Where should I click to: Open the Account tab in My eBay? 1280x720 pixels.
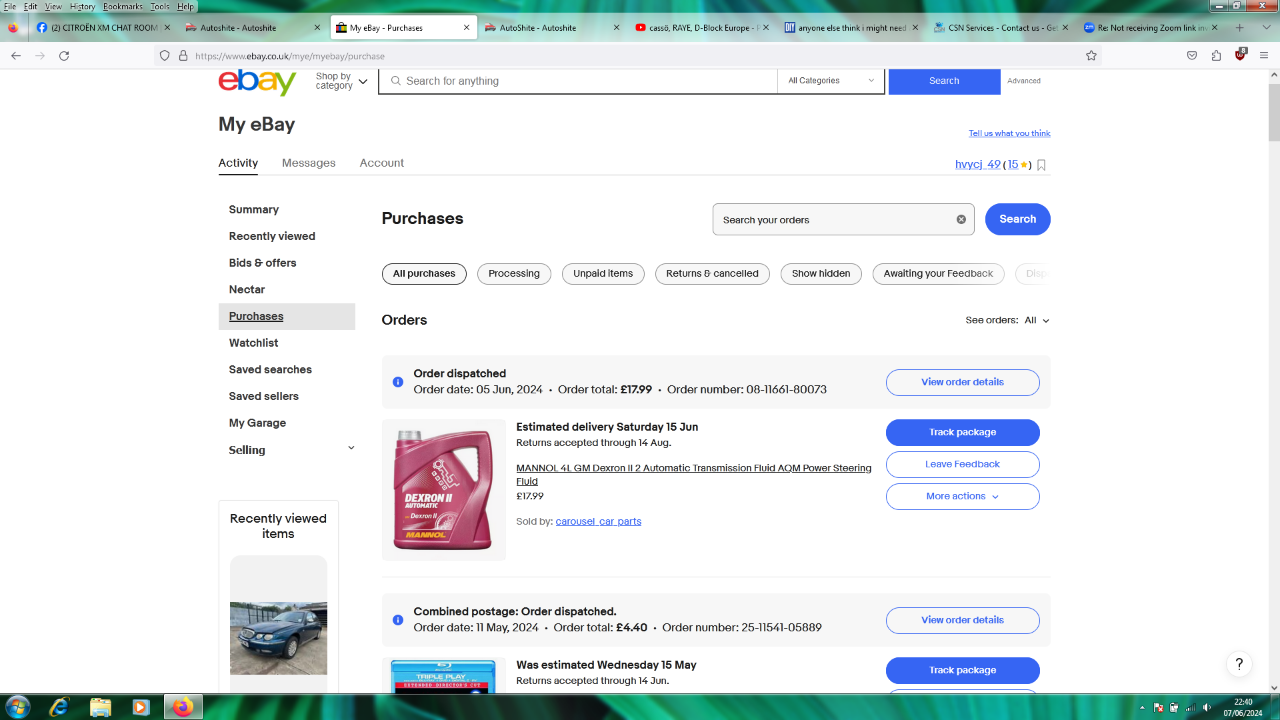pyautogui.click(x=382, y=163)
